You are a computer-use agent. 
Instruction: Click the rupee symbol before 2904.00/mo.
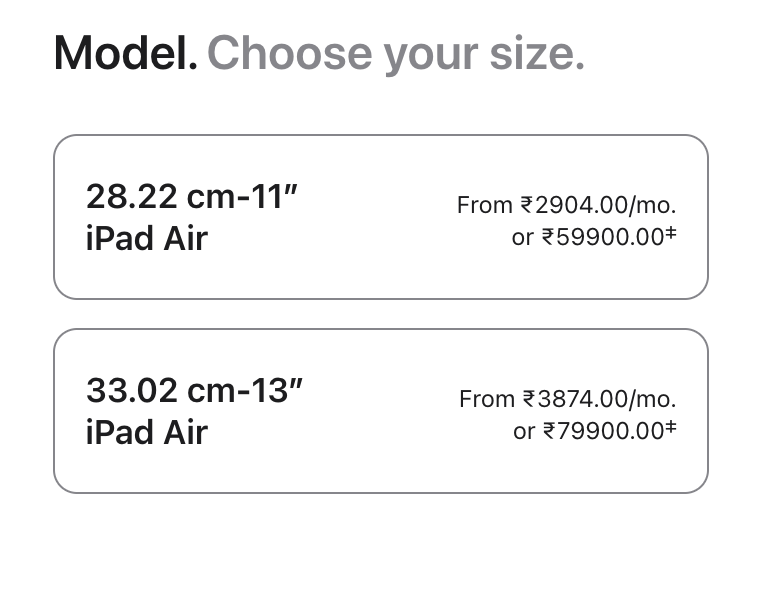527,205
